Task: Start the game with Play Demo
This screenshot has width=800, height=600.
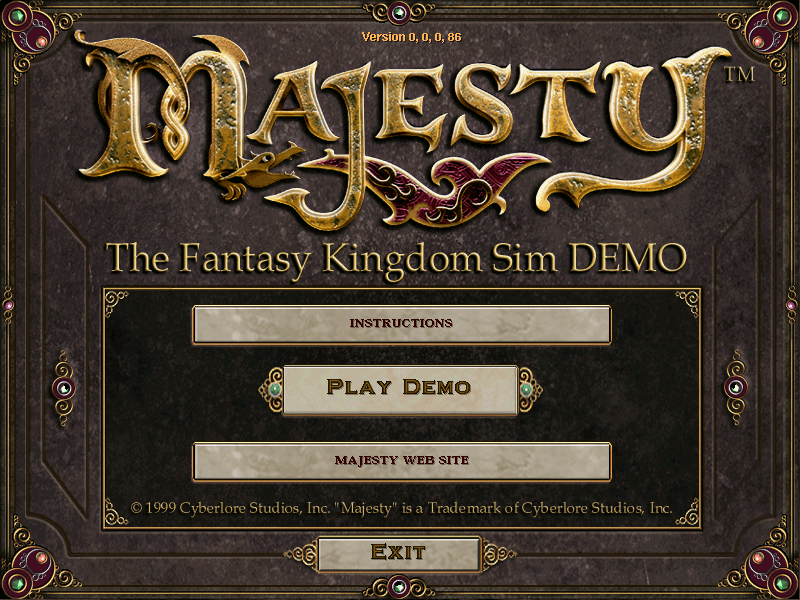Action: point(401,390)
